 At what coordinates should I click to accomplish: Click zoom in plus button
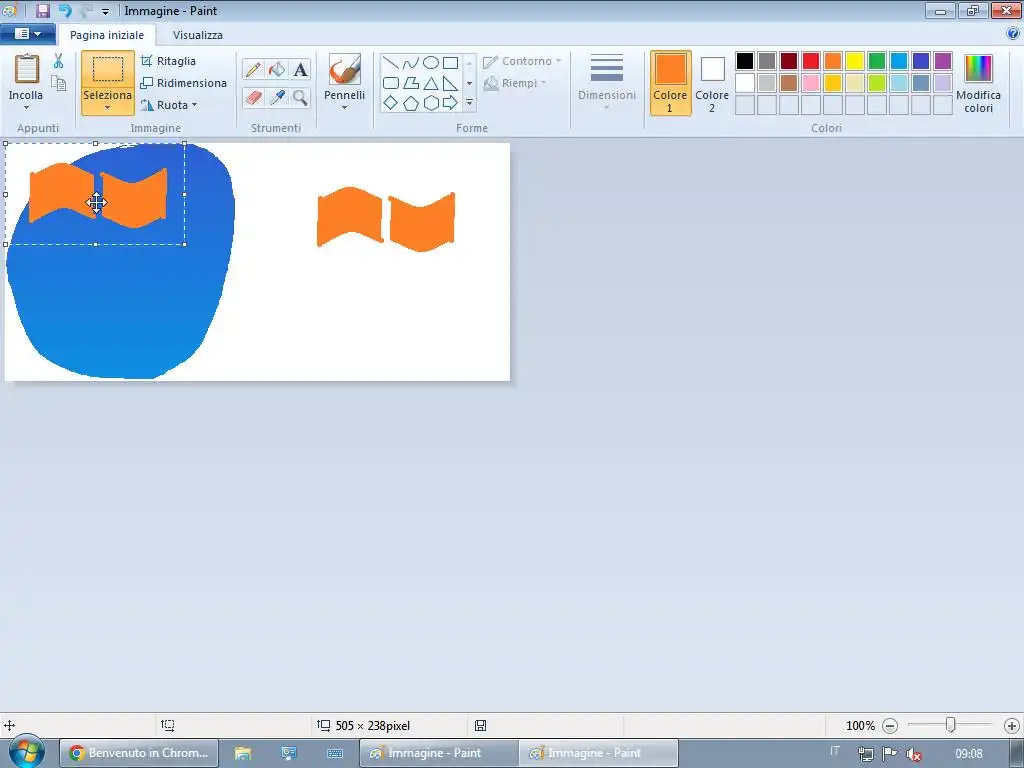[x=1012, y=726]
